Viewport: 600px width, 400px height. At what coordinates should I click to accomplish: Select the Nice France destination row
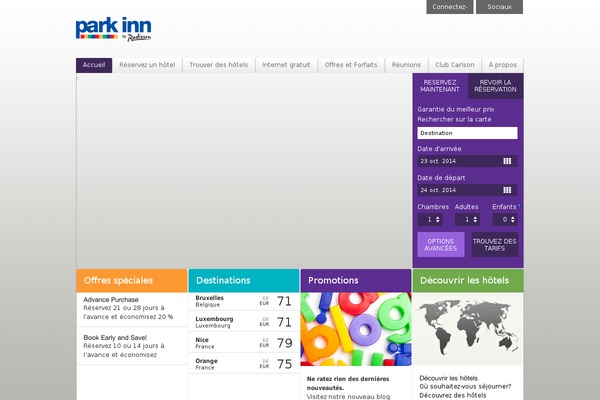tap(244, 343)
